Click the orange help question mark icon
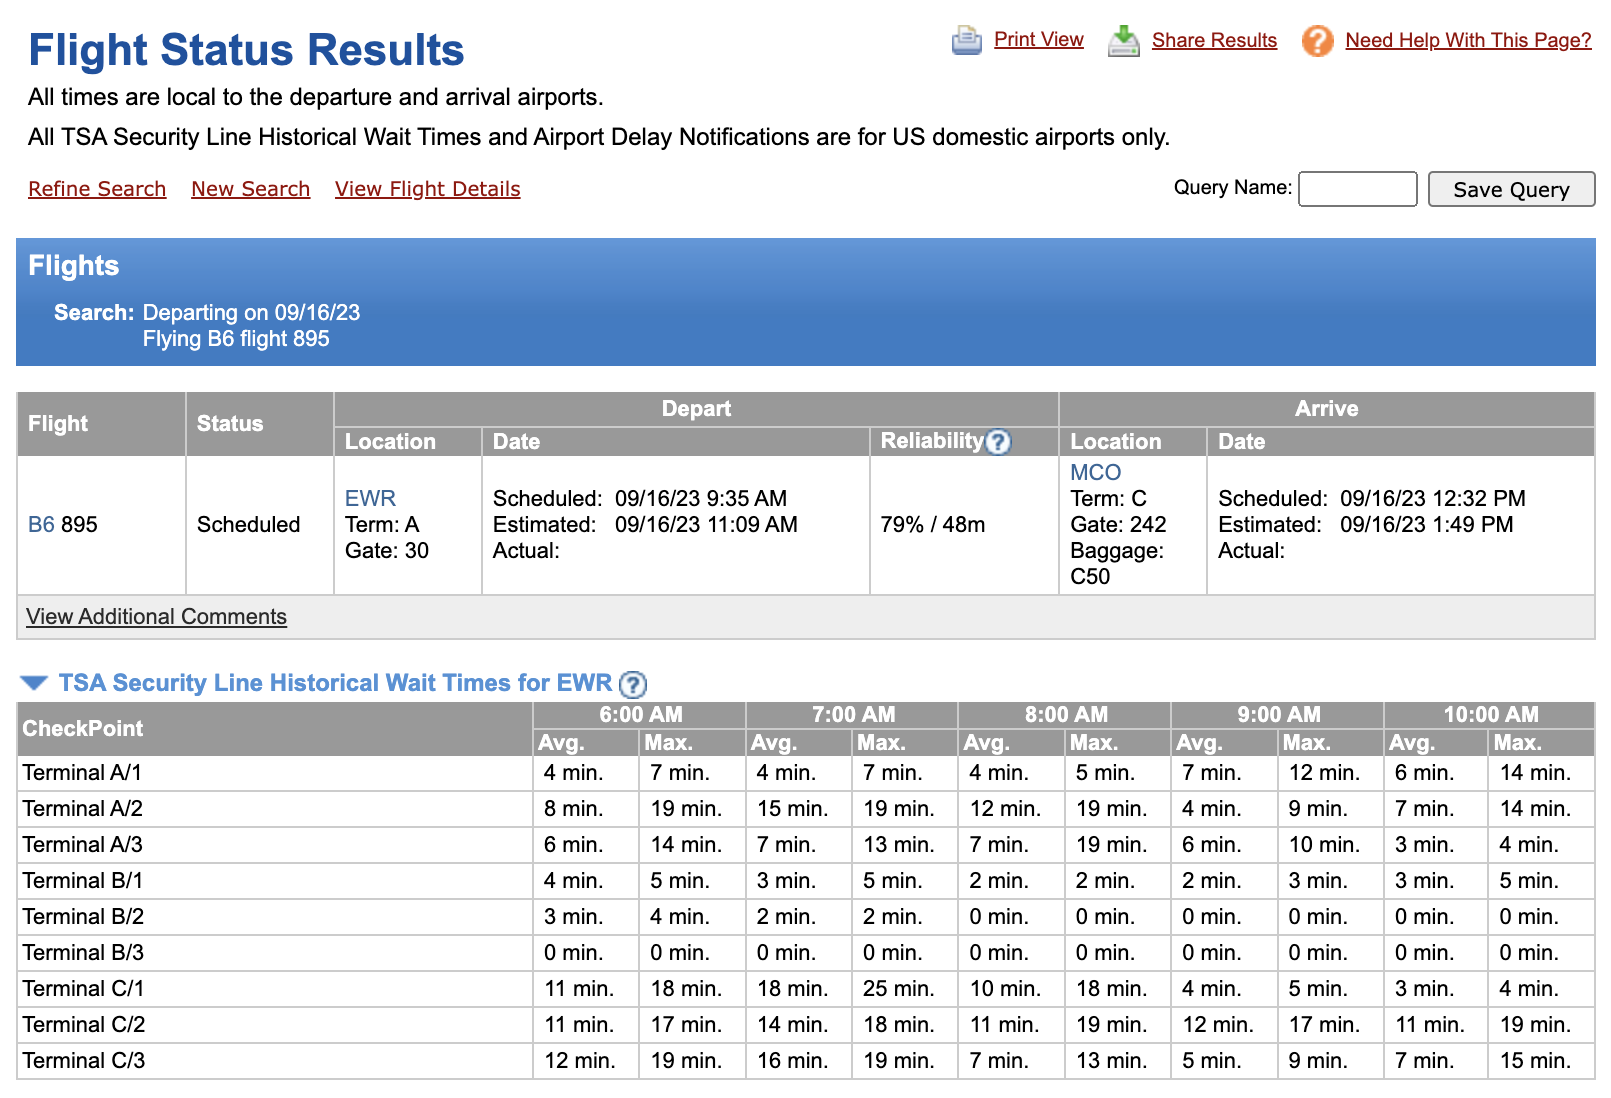This screenshot has height=1098, width=1611. tap(1317, 40)
